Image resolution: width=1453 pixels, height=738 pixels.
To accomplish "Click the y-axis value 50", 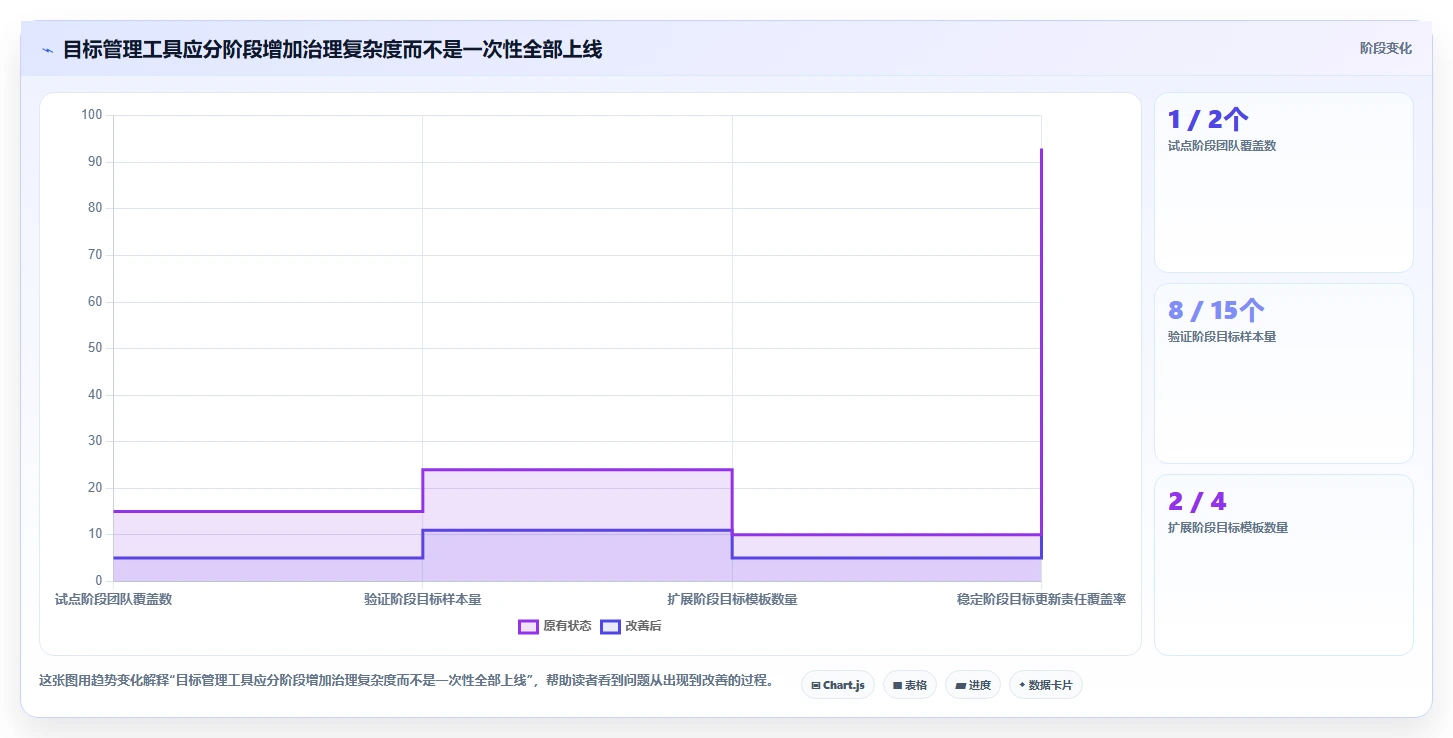I will pyautogui.click(x=95, y=348).
